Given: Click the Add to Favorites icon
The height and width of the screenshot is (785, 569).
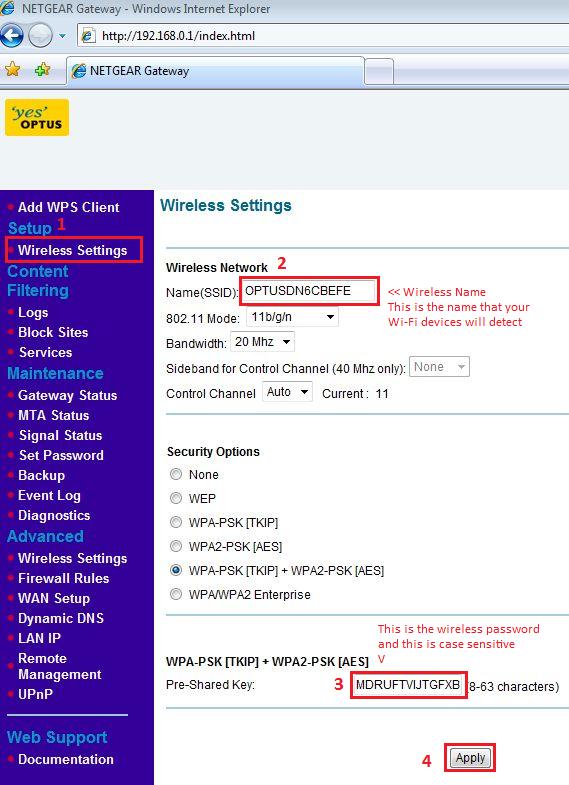Looking at the screenshot, I should pyautogui.click(x=43, y=70).
